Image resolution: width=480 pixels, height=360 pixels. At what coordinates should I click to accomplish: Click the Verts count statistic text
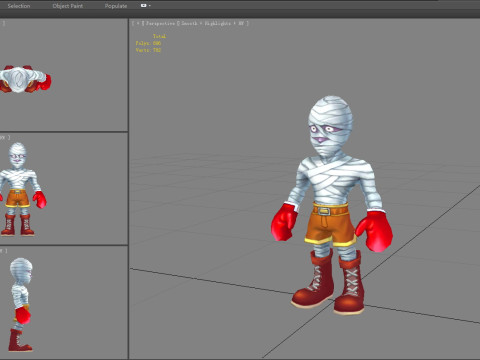pos(148,50)
